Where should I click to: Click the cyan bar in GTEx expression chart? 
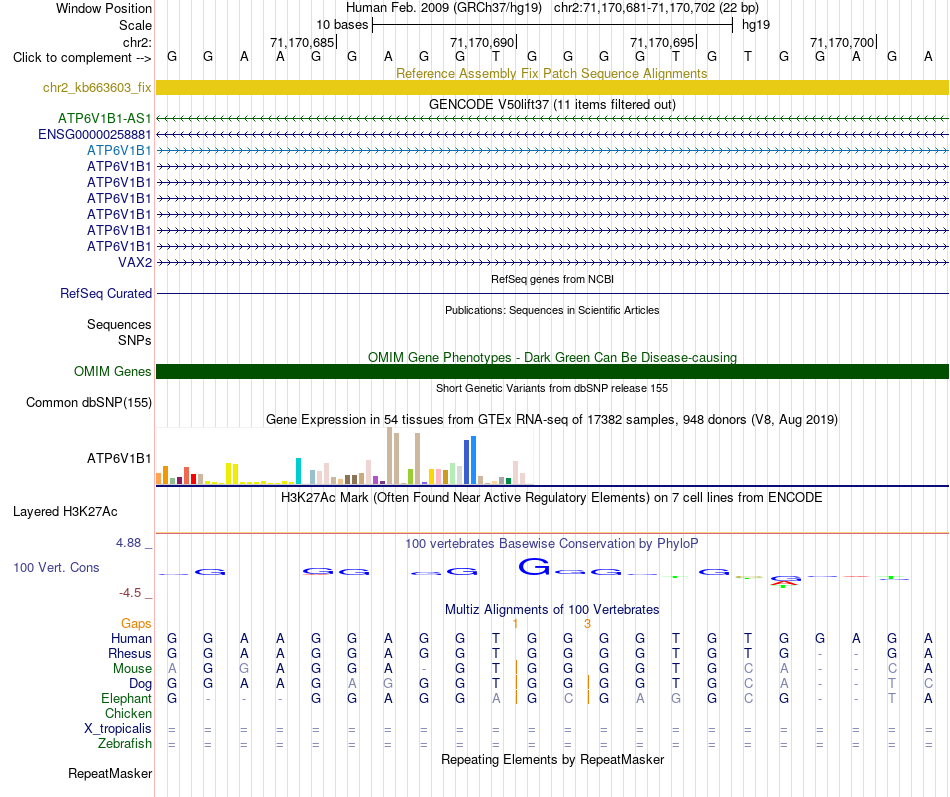point(298,471)
